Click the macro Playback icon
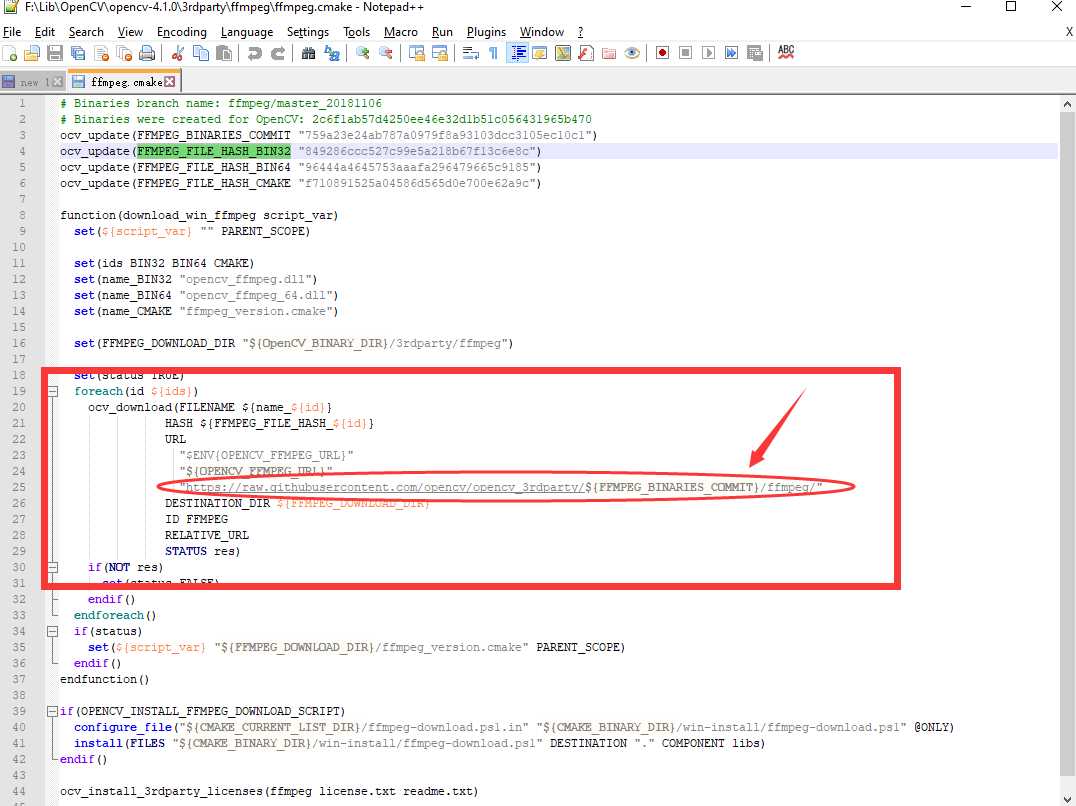The height and width of the screenshot is (806, 1076). [708, 54]
